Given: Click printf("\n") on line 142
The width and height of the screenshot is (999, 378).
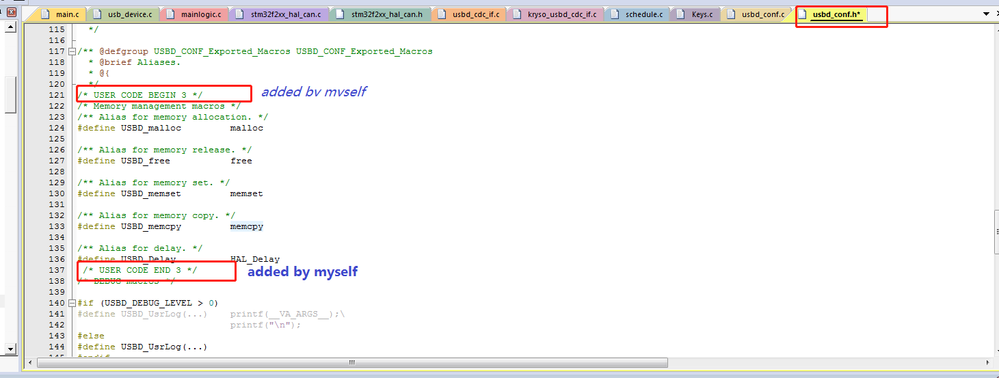Looking at the screenshot, I should pos(265,324).
